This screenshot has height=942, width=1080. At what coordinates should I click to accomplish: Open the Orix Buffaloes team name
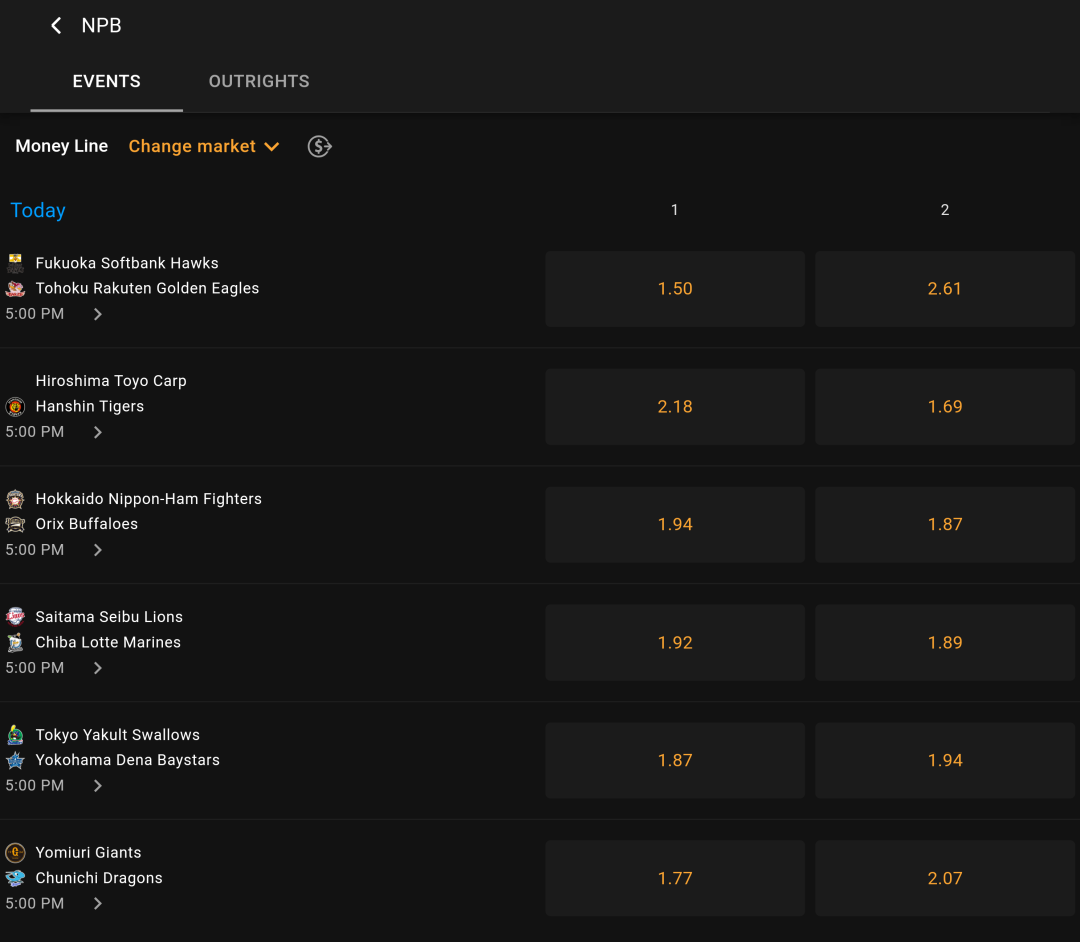pos(87,524)
